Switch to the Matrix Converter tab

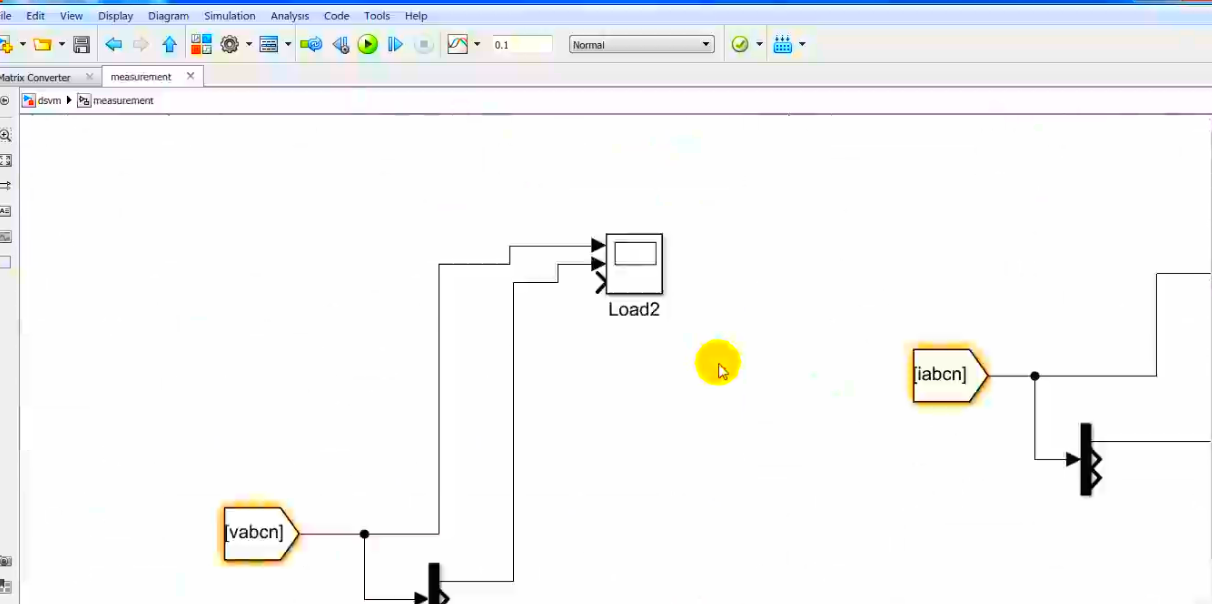pyautogui.click(x=36, y=77)
